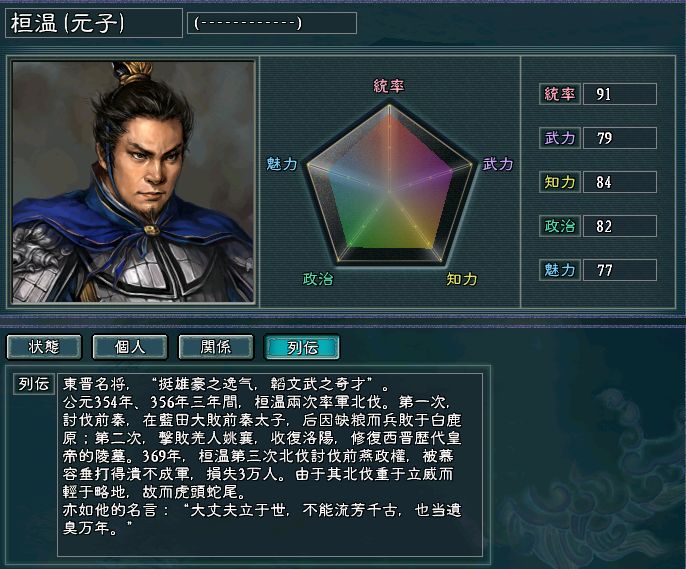Click the 武力 stat label button

pos(560,138)
